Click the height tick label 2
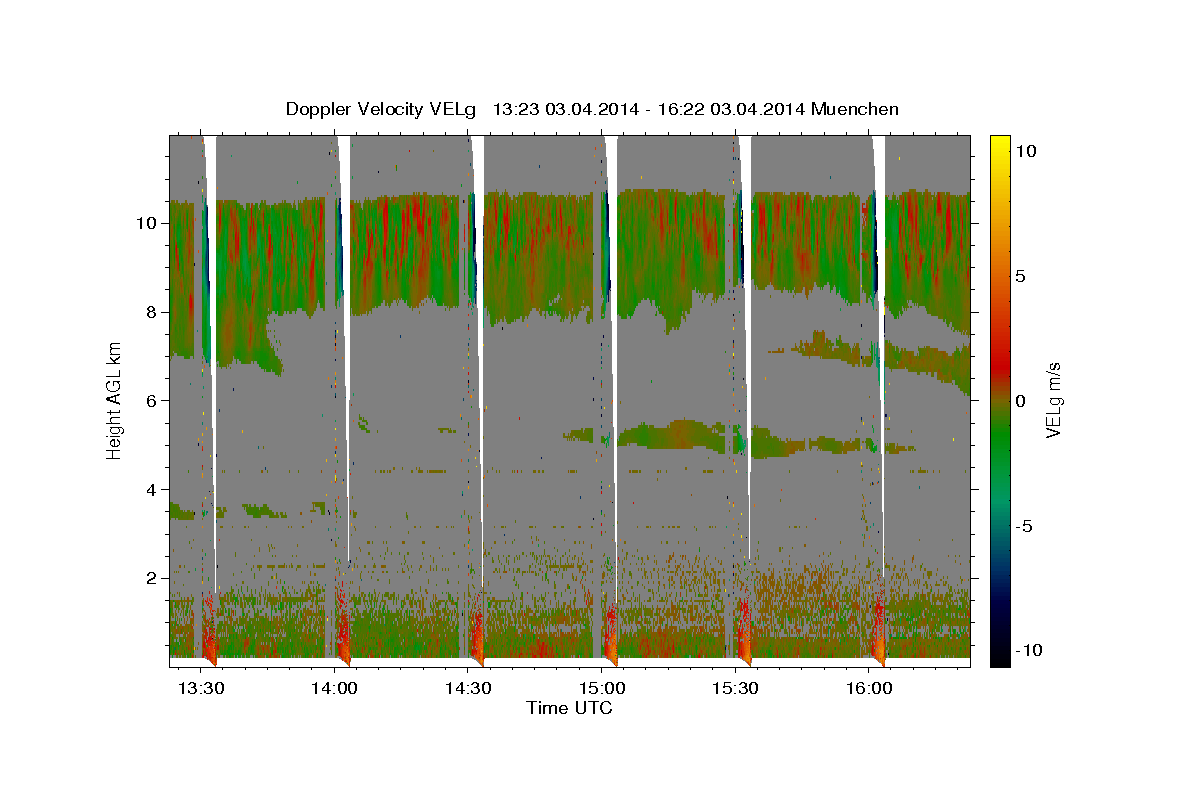Viewport: 1200px width, 800px height. click(x=149, y=578)
